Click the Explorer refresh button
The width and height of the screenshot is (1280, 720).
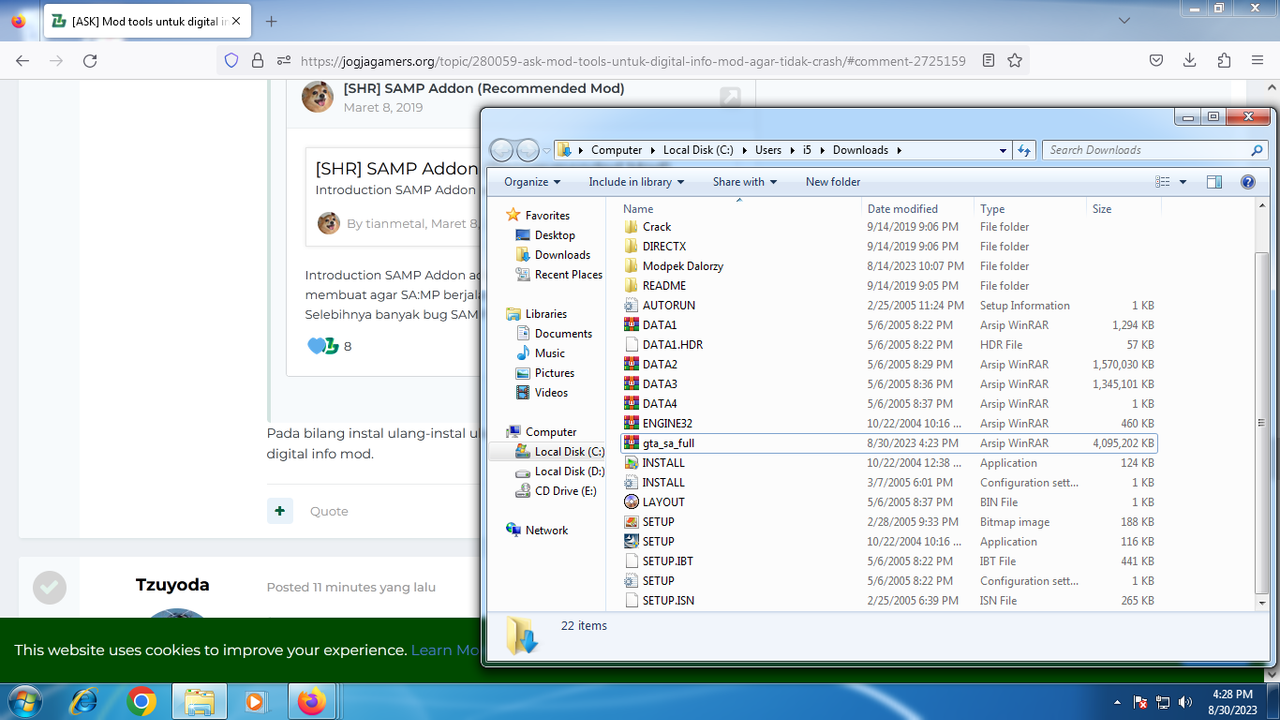pos(1024,150)
